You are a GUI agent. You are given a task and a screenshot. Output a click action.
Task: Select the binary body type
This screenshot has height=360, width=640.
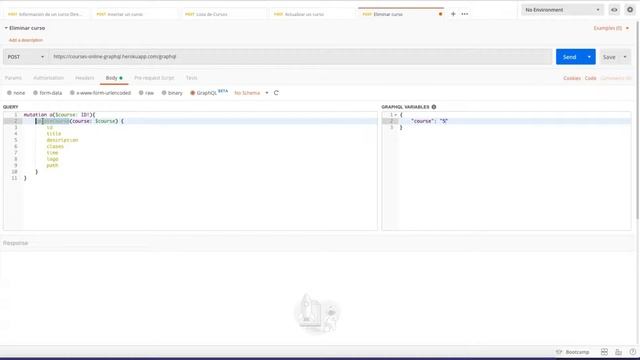[x=172, y=93]
